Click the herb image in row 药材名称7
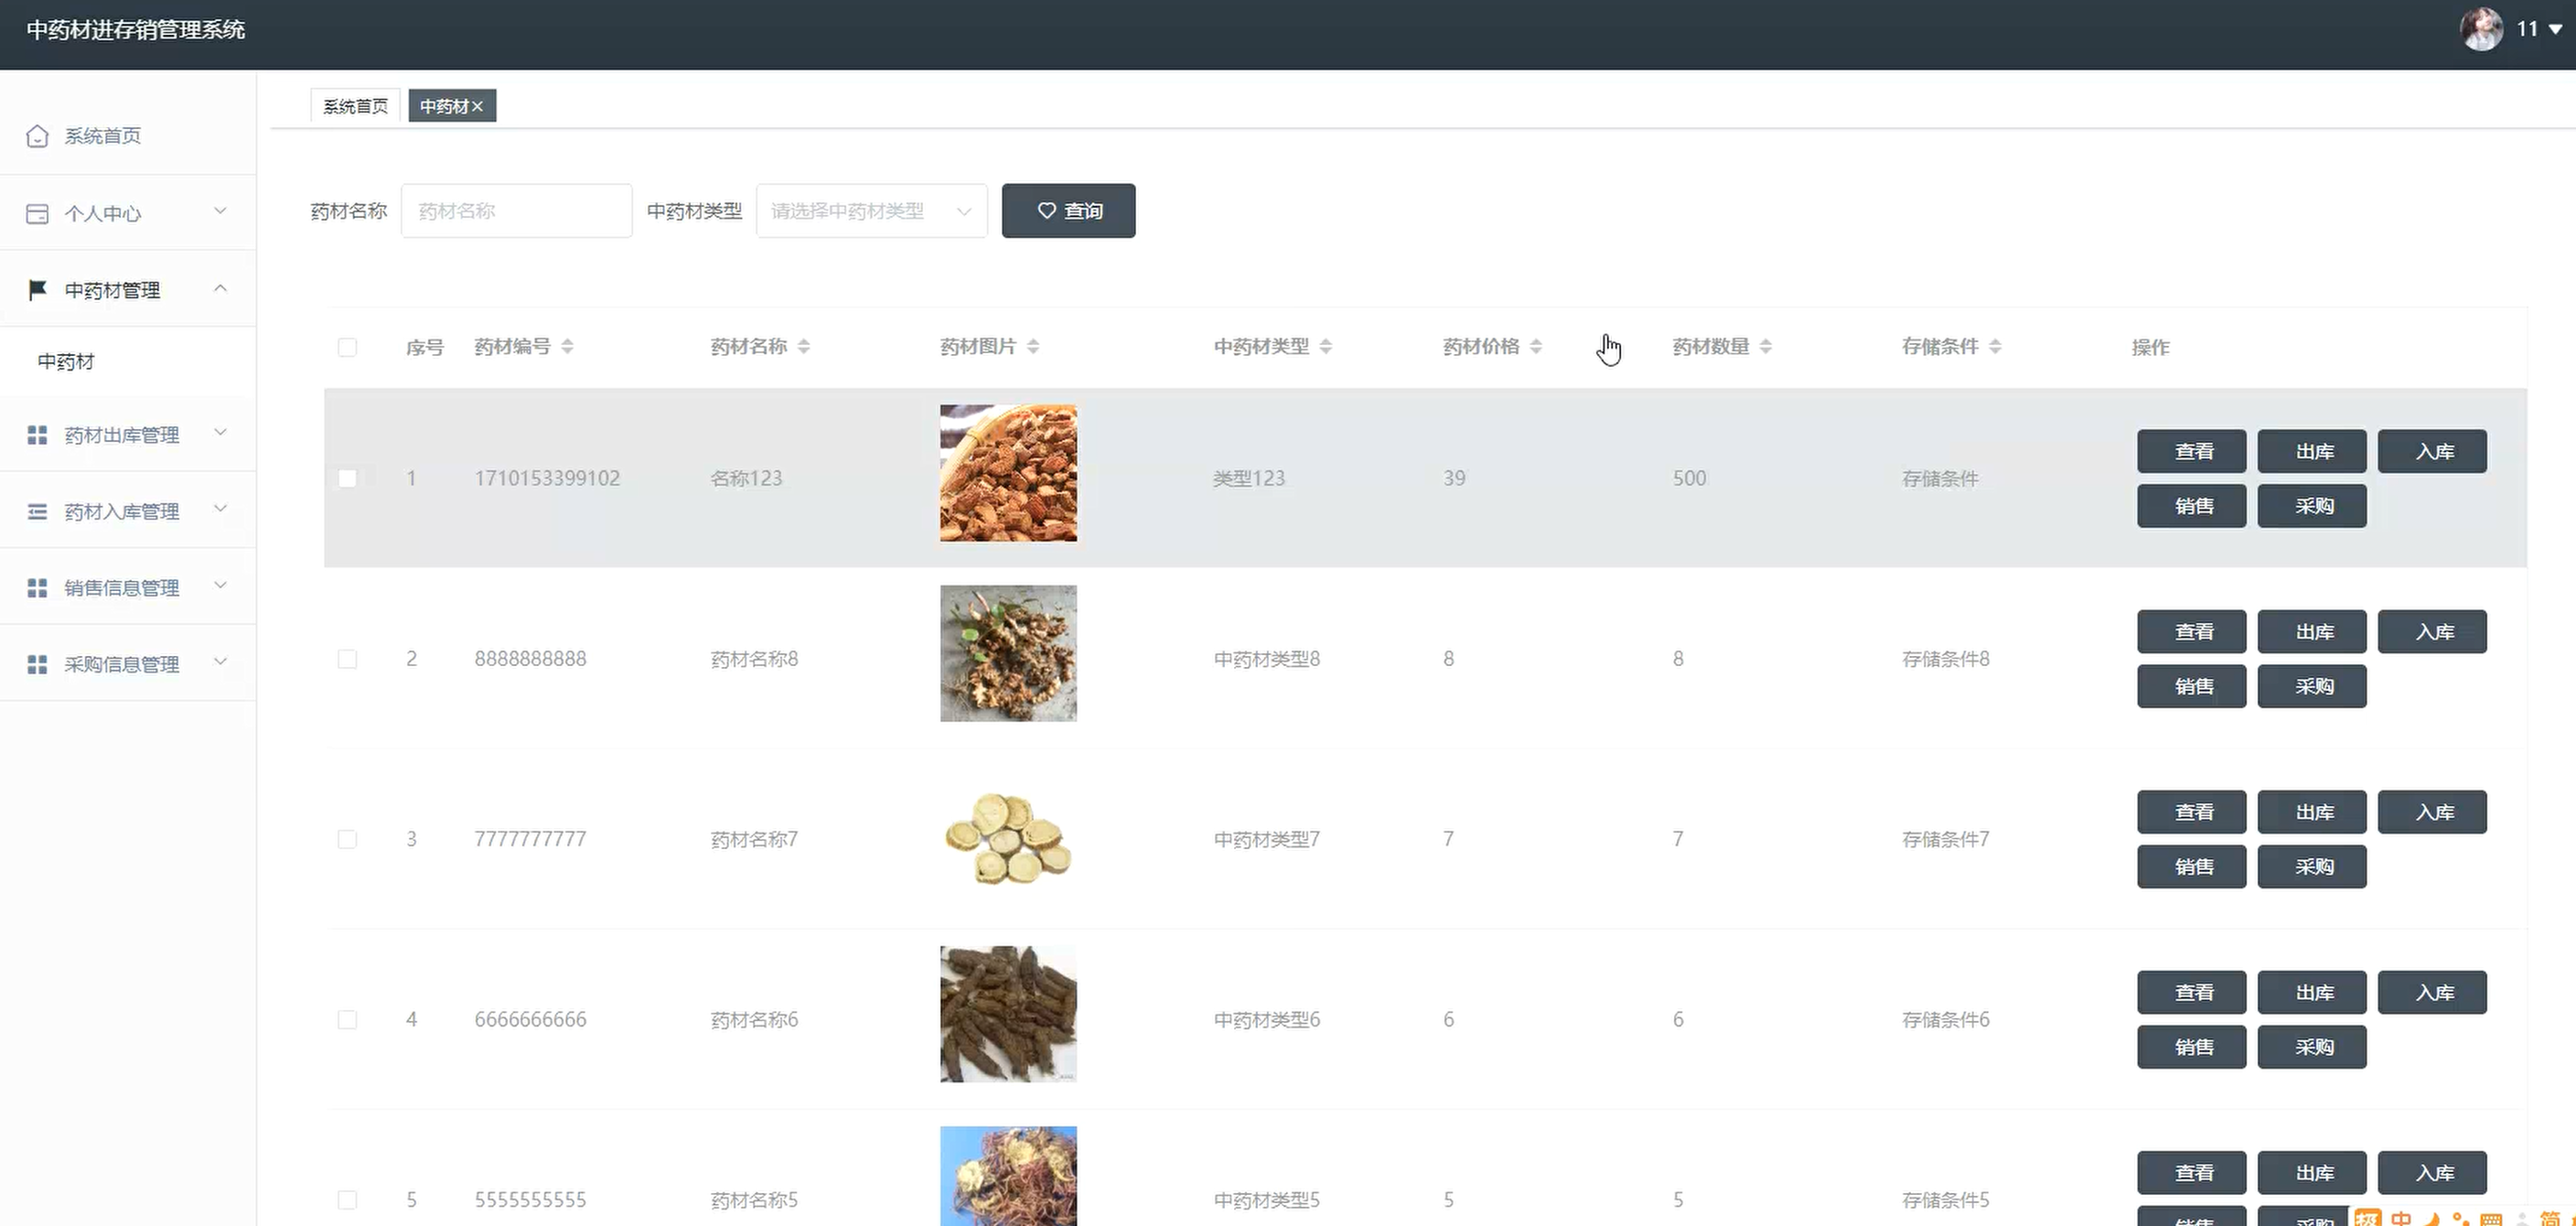The height and width of the screenshot is (1226, 2576). (1008, 839)
